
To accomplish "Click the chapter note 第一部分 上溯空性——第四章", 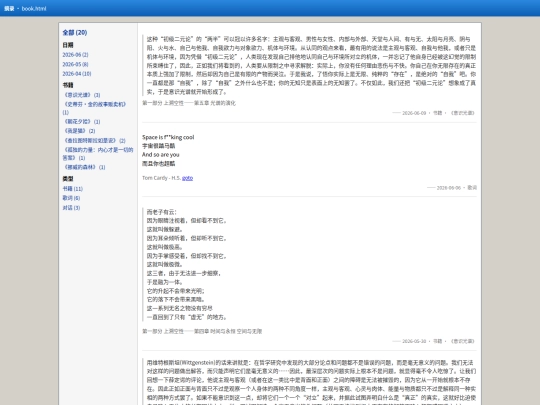I will click(x=202, y=331).
